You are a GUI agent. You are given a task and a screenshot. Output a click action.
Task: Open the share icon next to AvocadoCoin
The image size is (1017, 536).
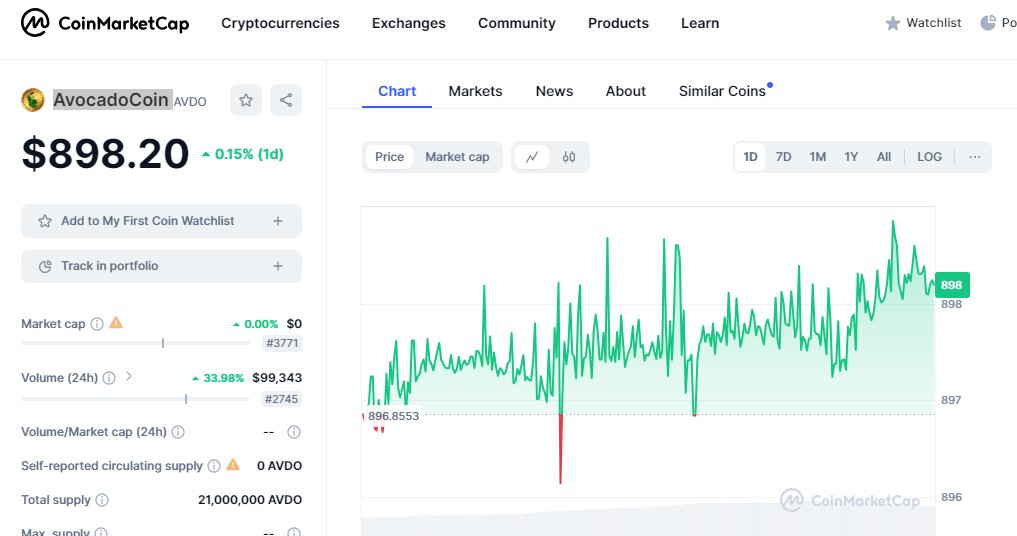click(x=286, y=100)
